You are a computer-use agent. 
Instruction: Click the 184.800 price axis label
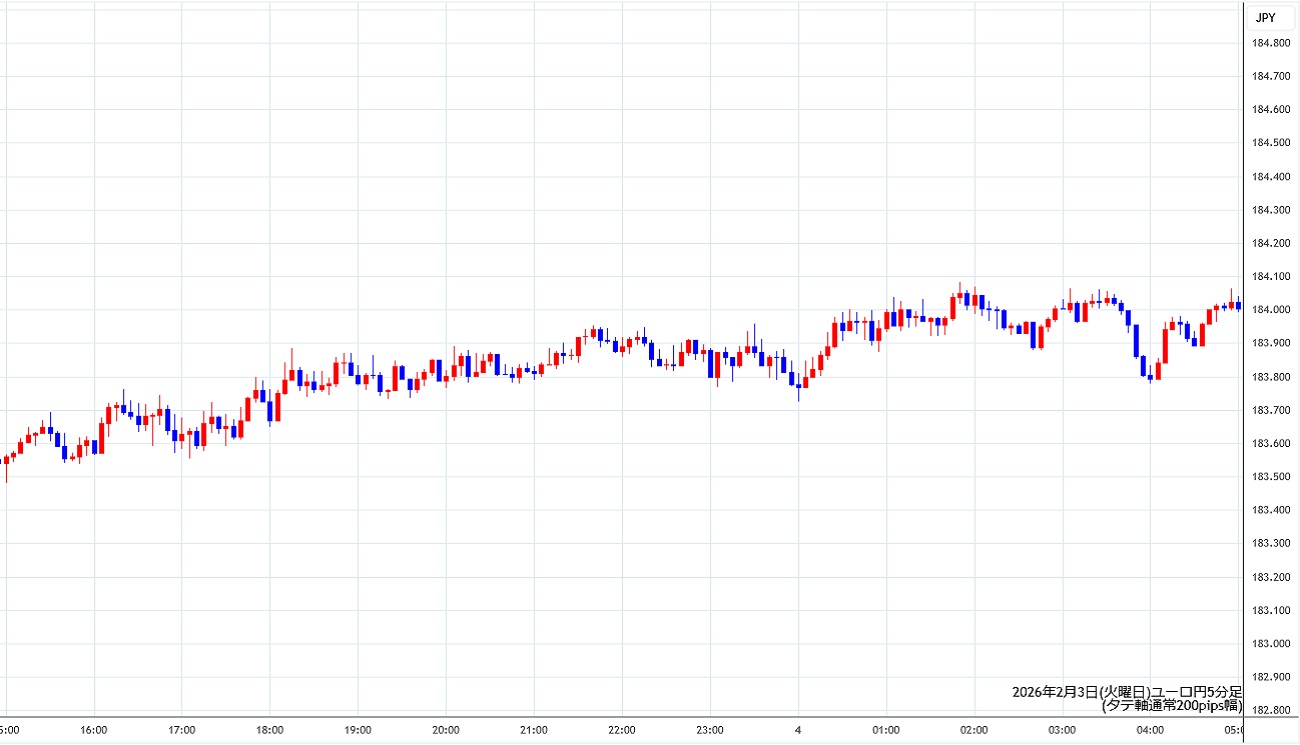coord(1270,42)
